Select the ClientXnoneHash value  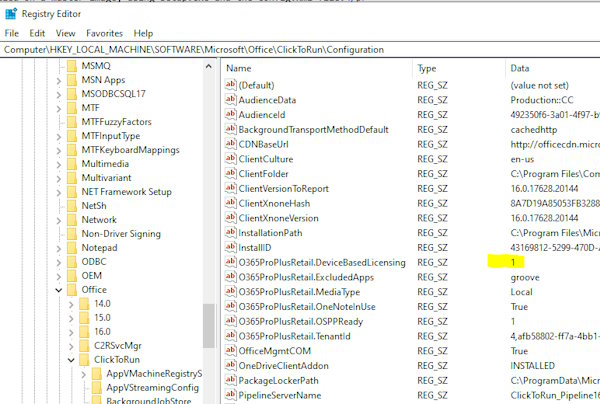point(274,203)
